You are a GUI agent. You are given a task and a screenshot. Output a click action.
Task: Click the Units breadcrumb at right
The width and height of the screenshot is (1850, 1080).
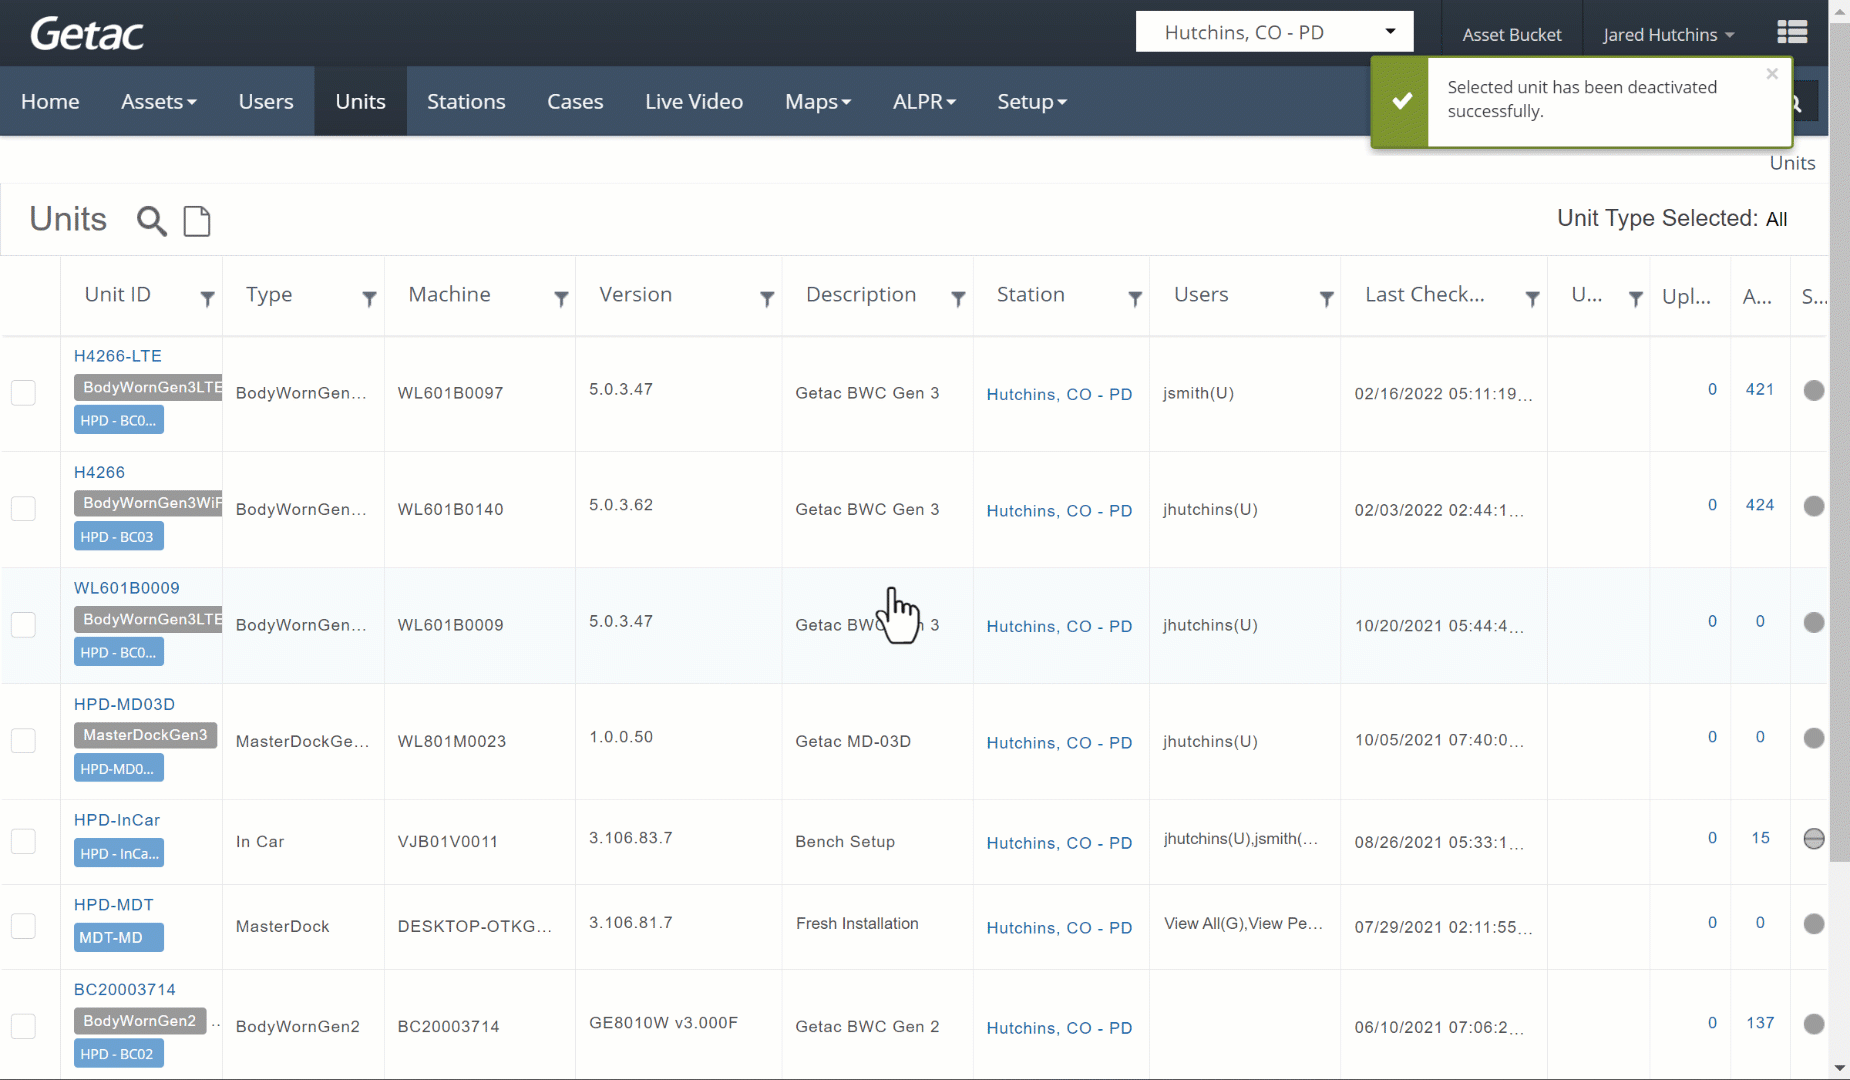(1792, 163)
